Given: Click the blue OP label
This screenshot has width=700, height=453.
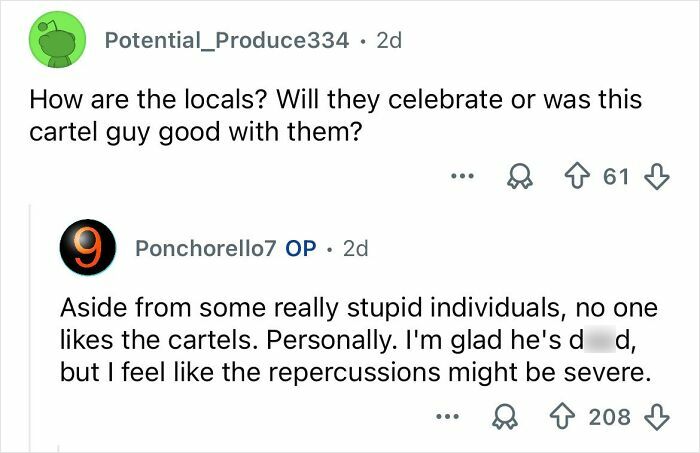Looking at the screenshot, I should point(301,248).
